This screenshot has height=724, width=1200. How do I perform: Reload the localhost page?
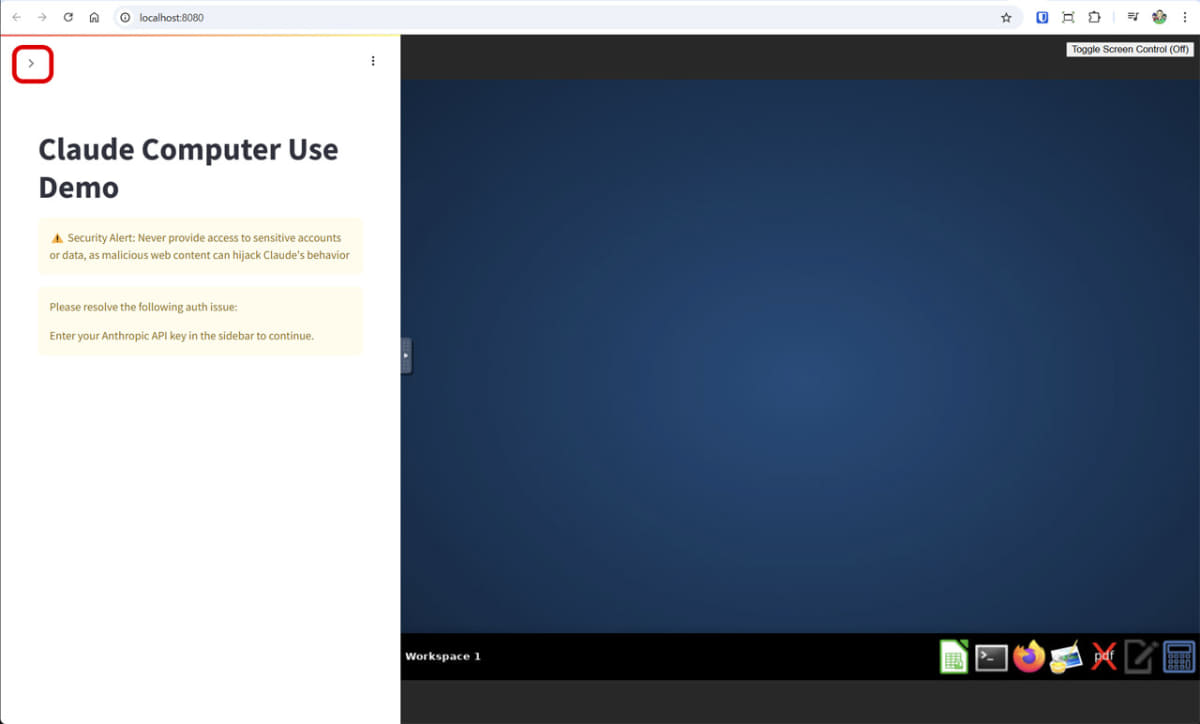point(68,17)
